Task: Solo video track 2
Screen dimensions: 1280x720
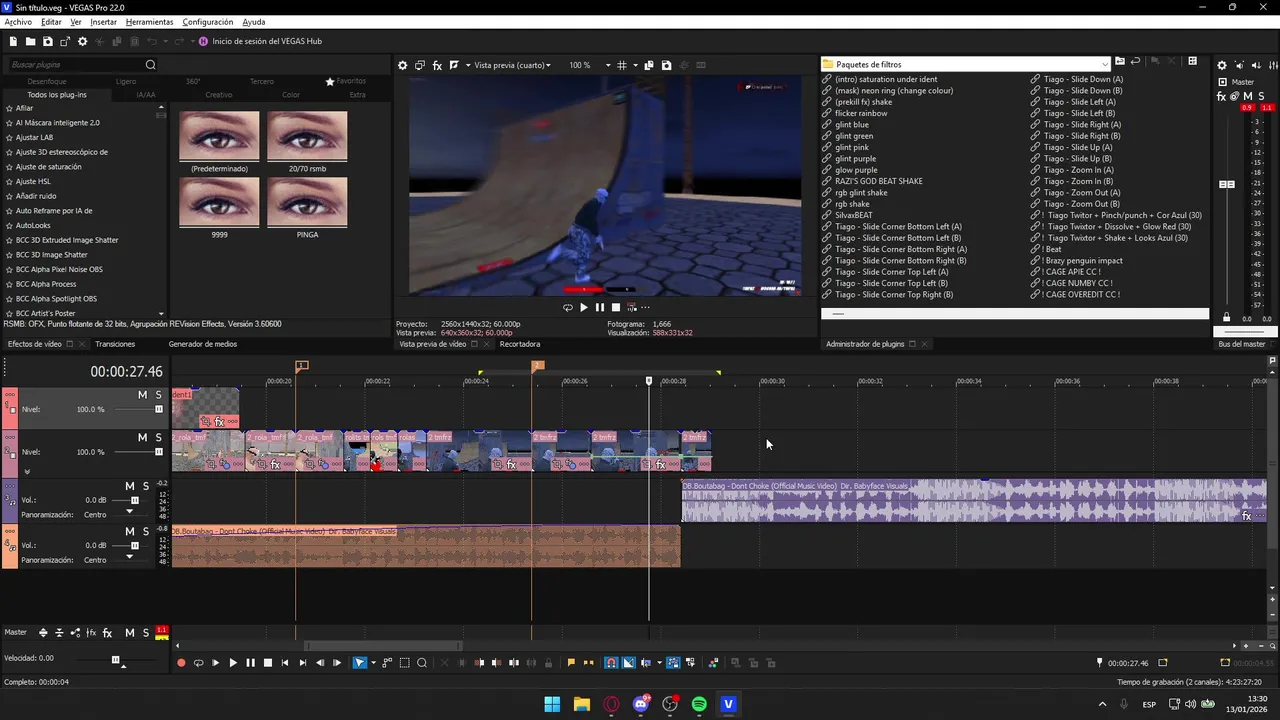Action: pos(158,438)
